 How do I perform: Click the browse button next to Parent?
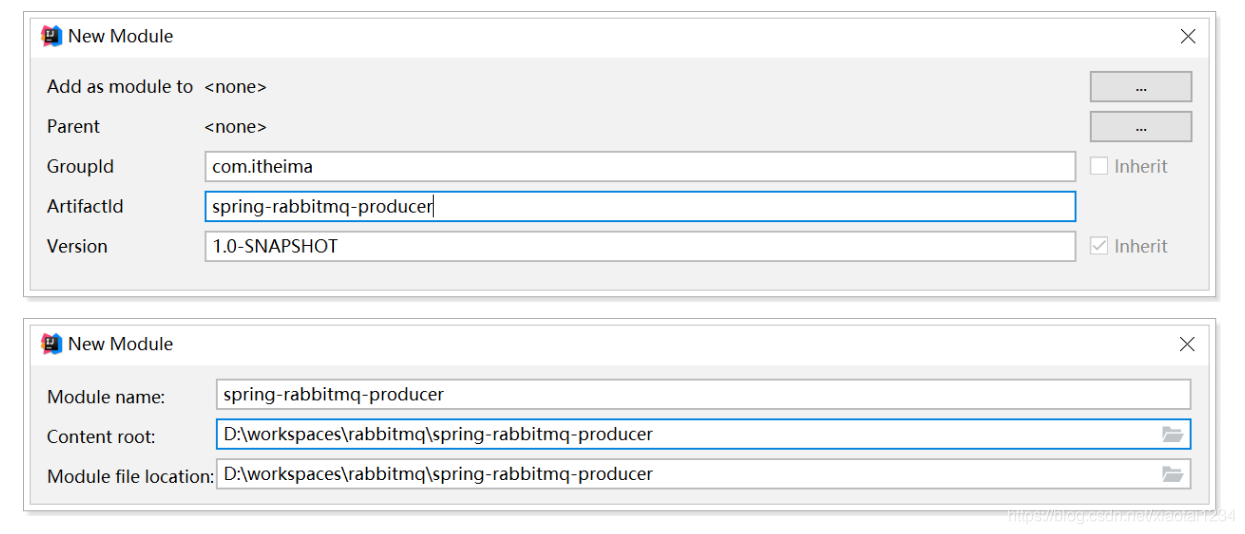tap(1140, 127)
